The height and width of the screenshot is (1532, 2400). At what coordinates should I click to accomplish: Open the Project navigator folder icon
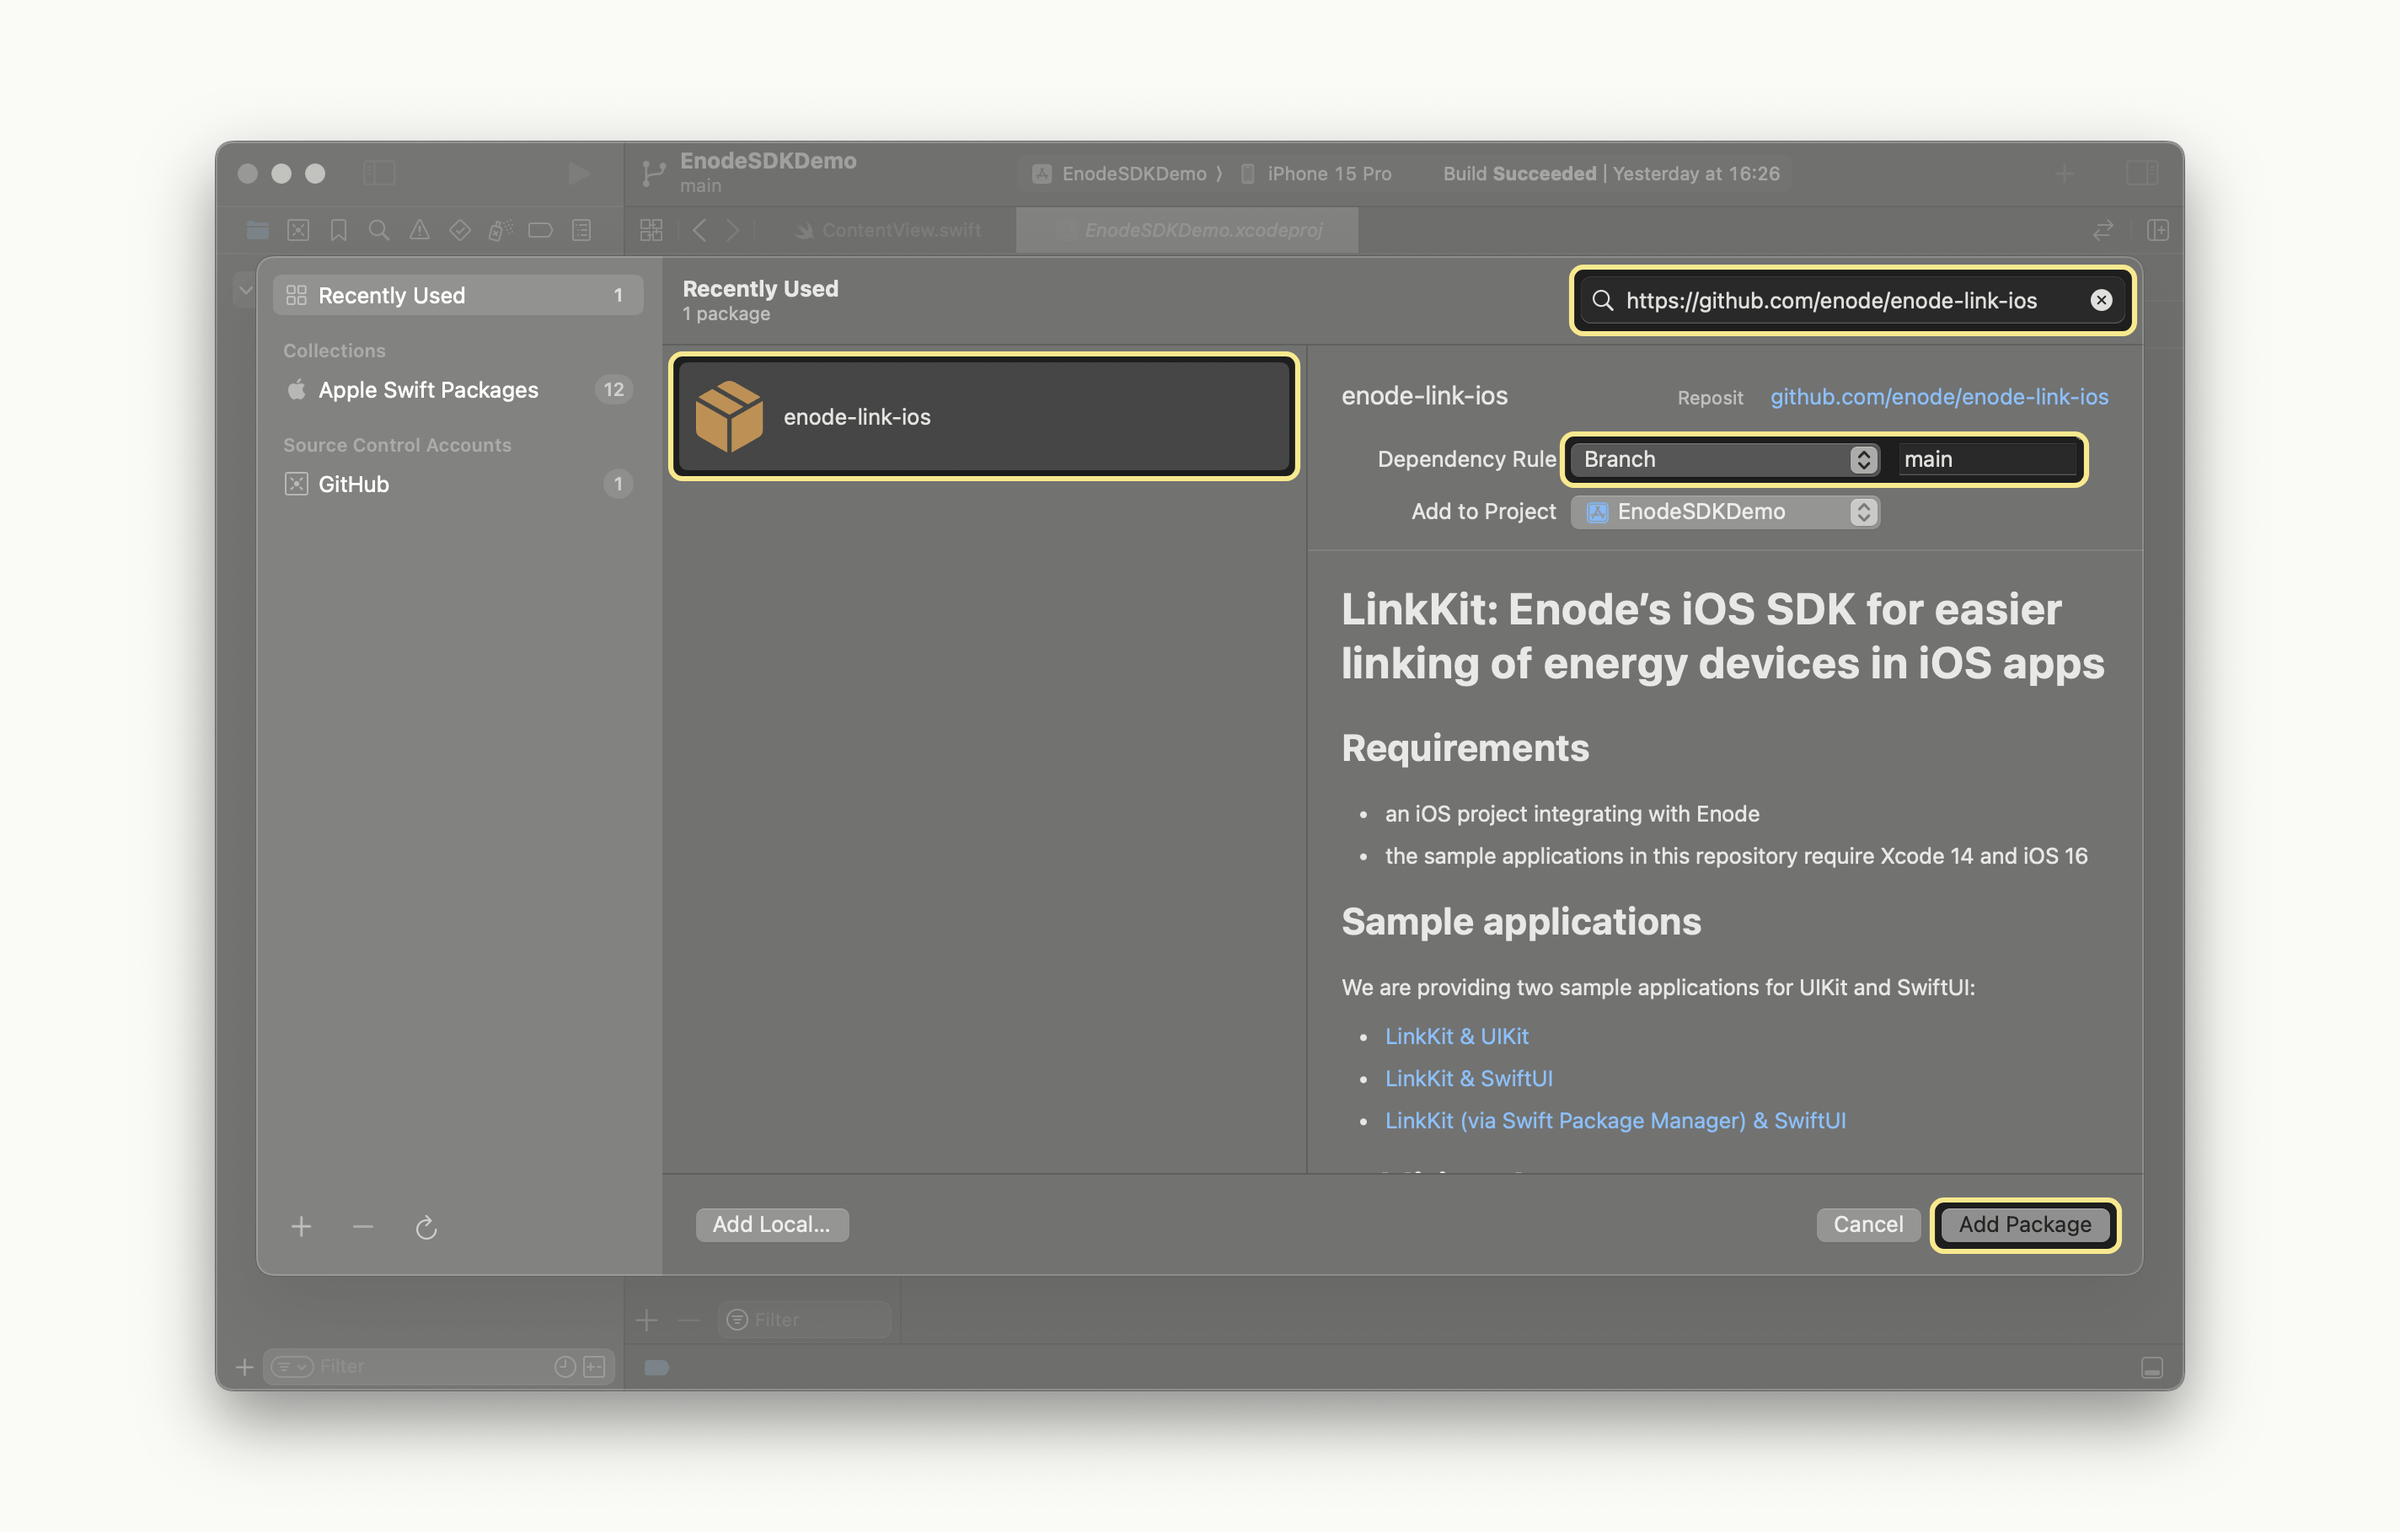click(x=257, y=230)
